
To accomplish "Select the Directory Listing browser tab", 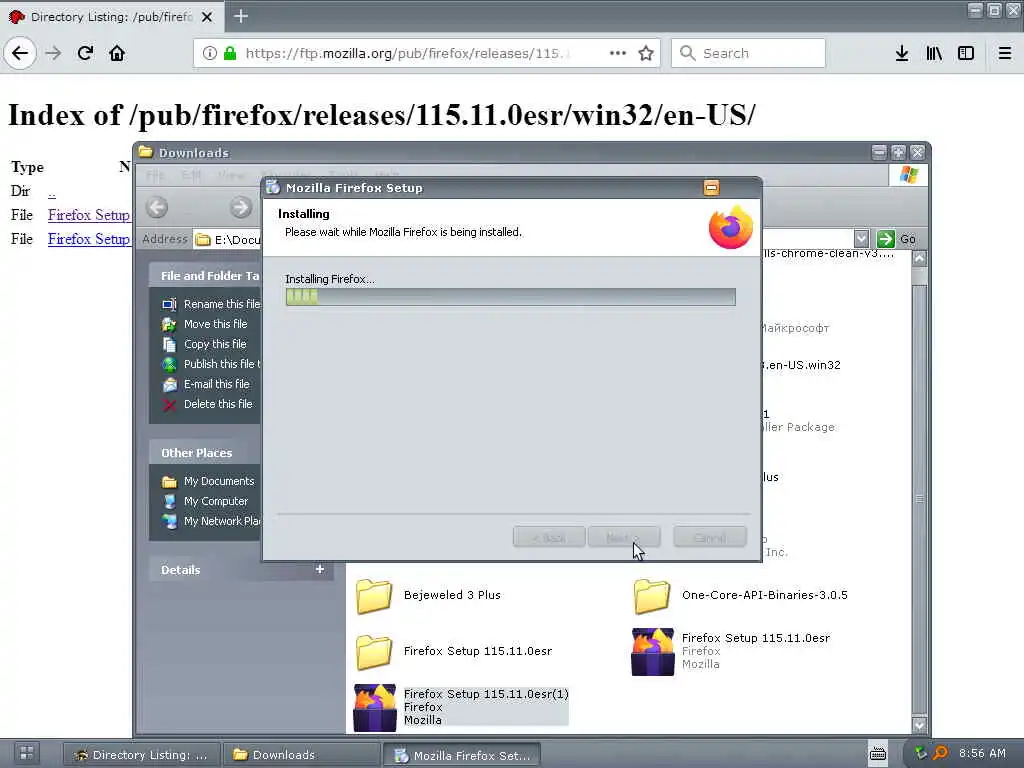I will (112, 17).
